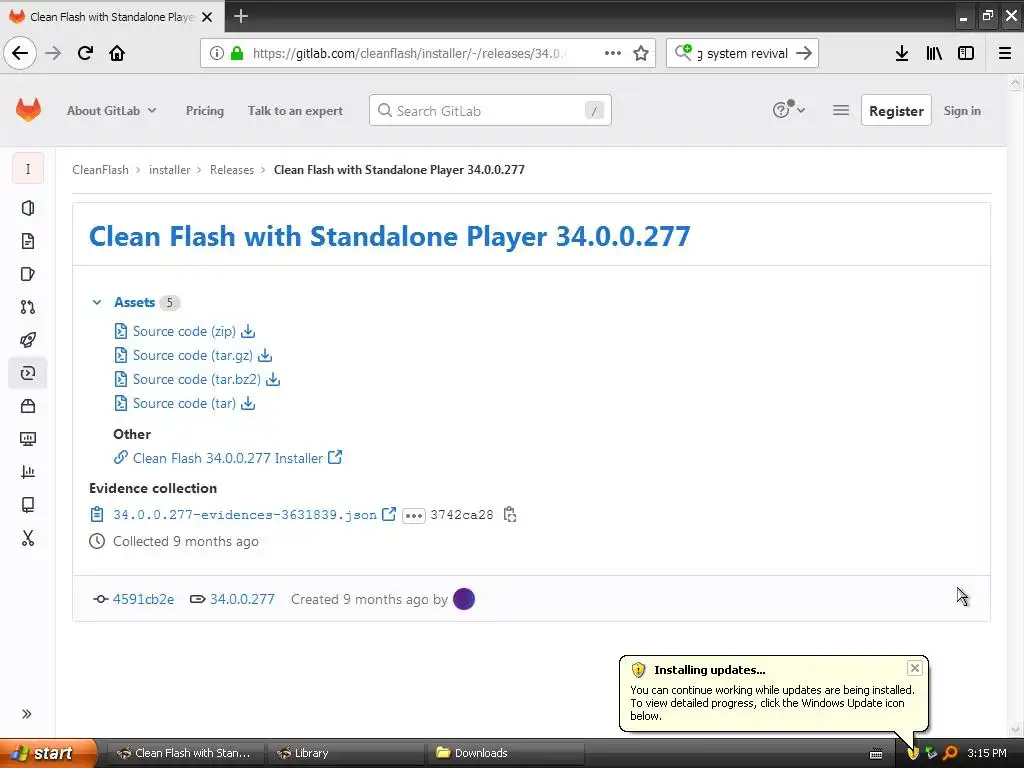Bookmark this page with the star icon
The height and width of the screenshot is (768, 1024).
(x=641, y=54)
